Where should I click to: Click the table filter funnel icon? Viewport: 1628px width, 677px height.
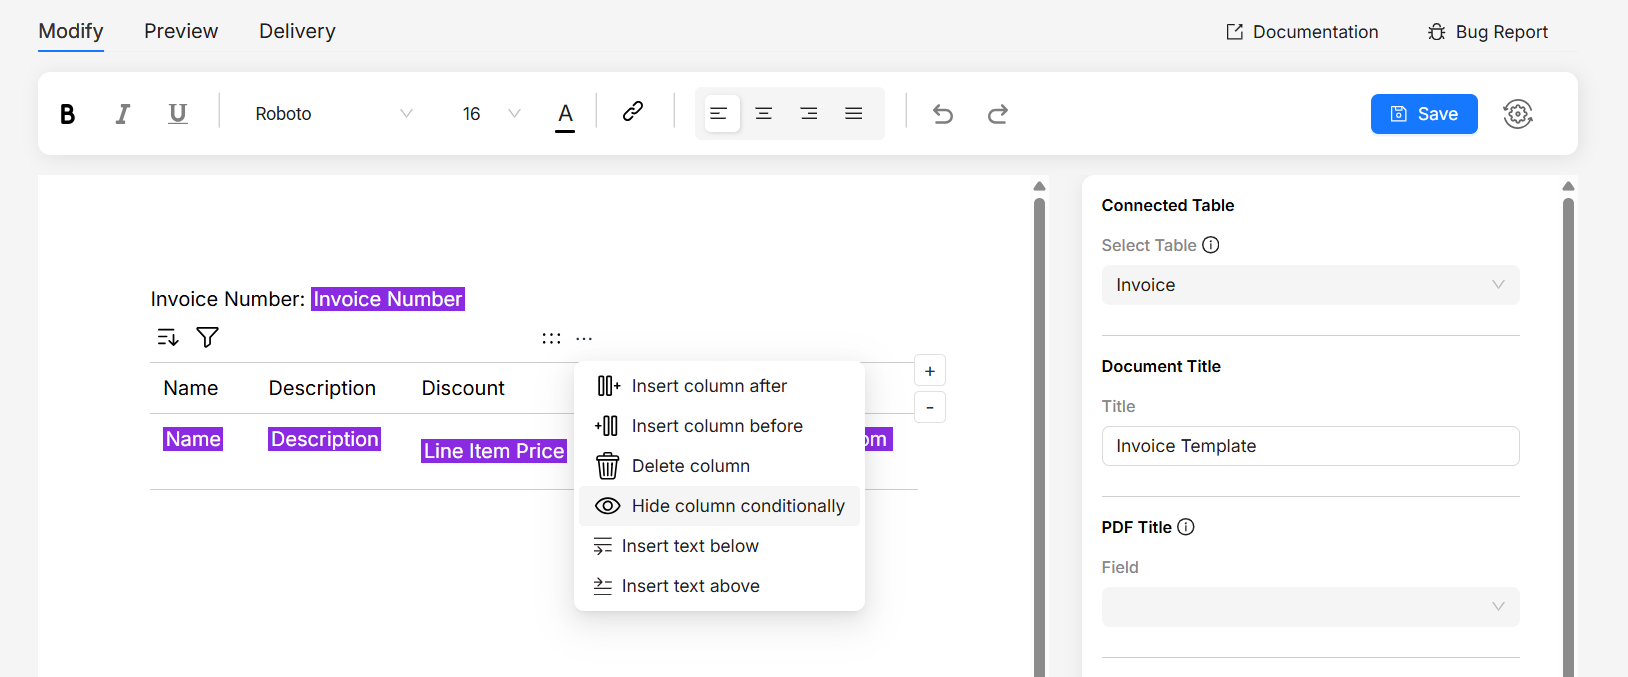point(207,337)
